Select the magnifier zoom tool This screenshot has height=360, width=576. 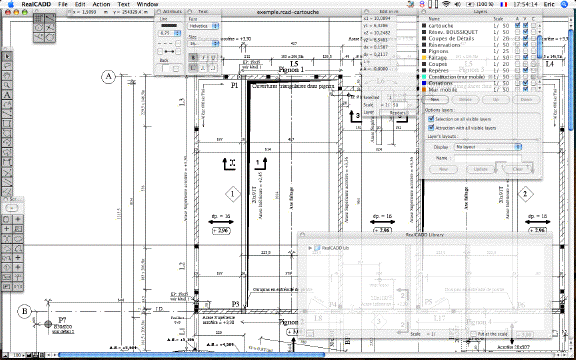[7, 85]
